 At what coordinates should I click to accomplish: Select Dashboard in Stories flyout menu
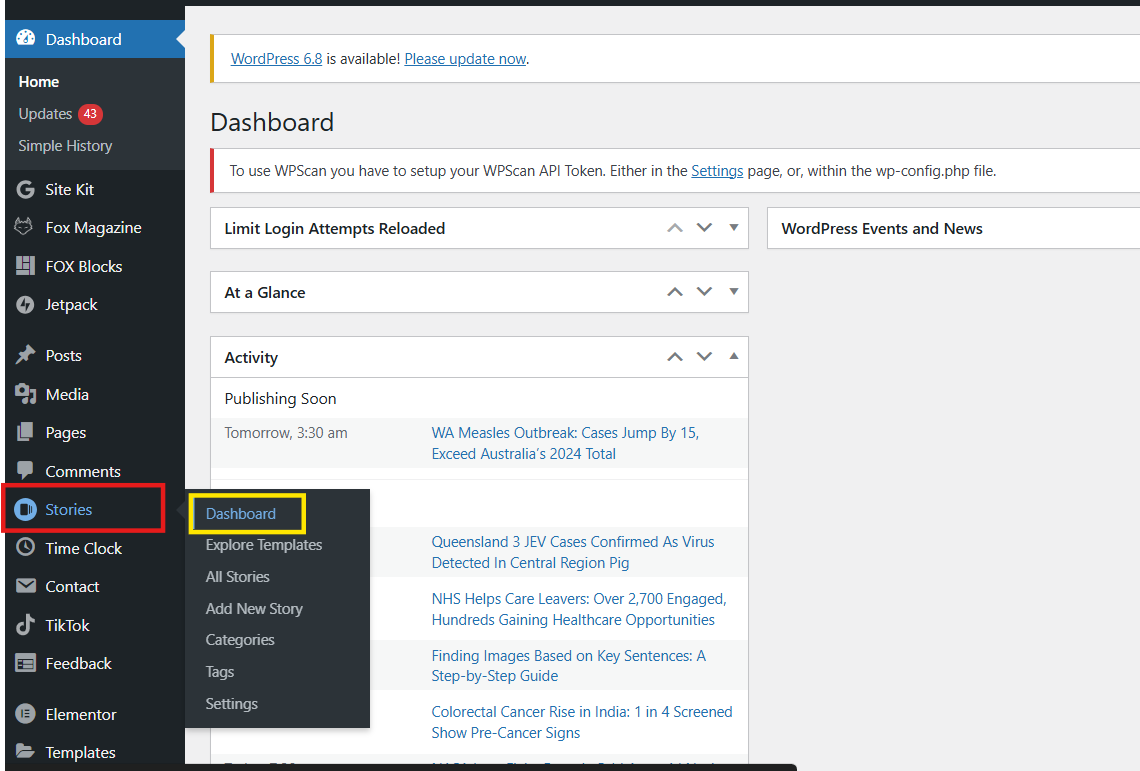pos(241,514)
